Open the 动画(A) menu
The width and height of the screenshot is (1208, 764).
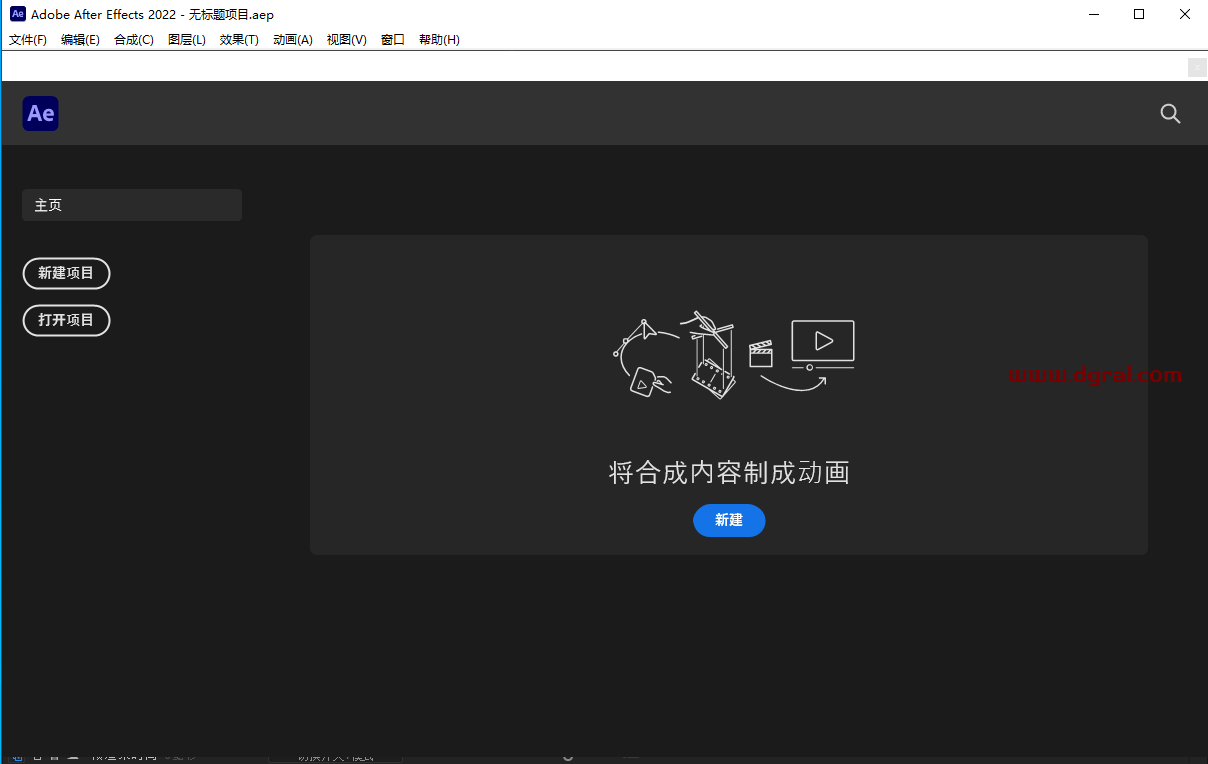pyautogui.click(x=292, y=39)
